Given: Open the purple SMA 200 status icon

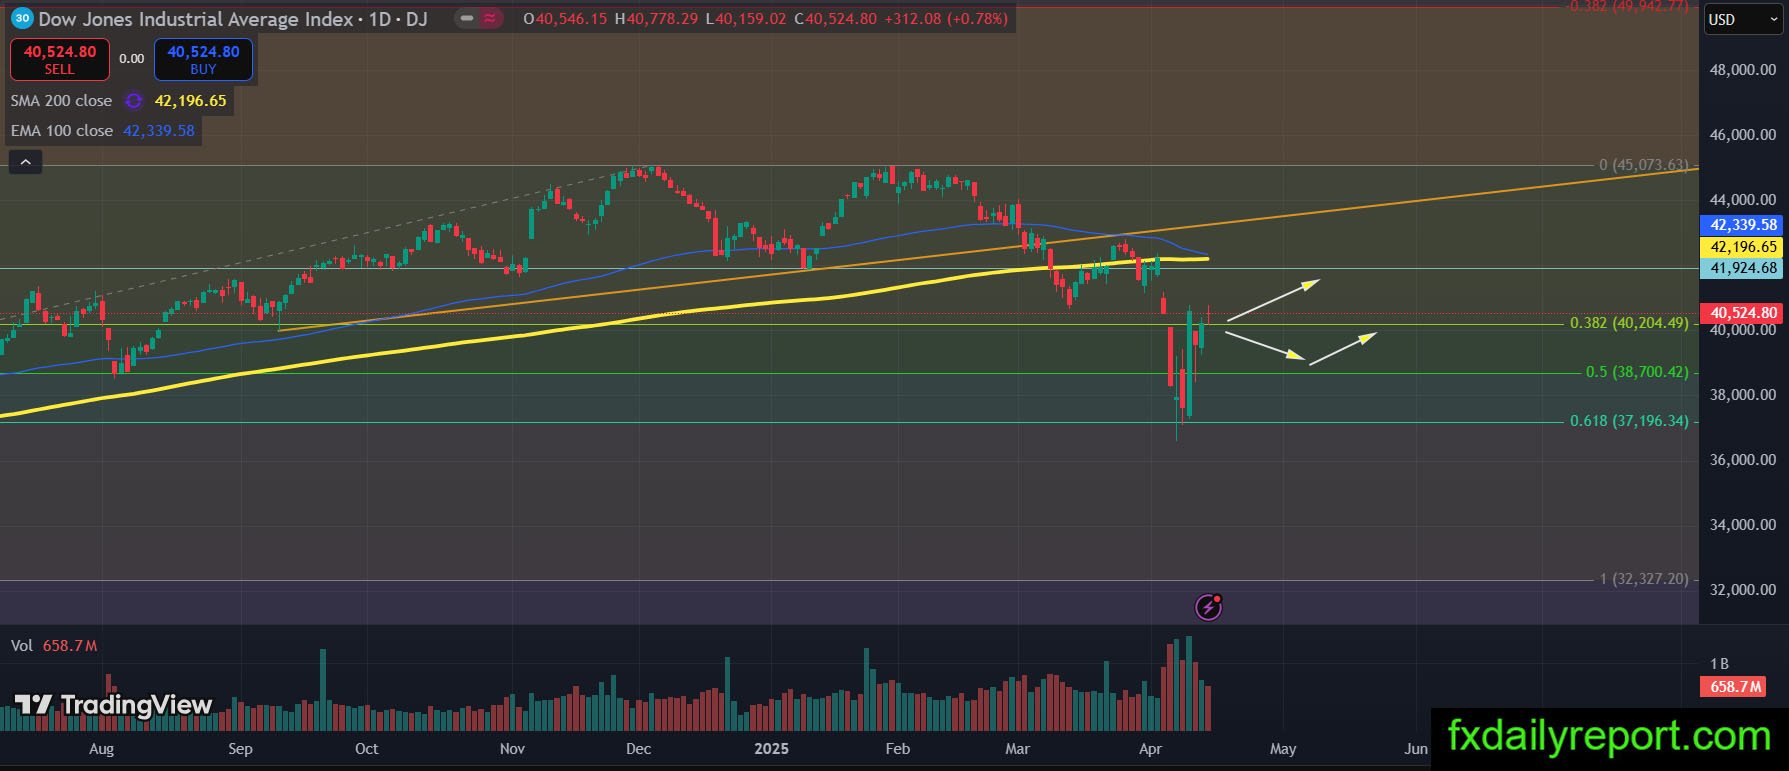Looking at the screenshot, I should [133, 101].
